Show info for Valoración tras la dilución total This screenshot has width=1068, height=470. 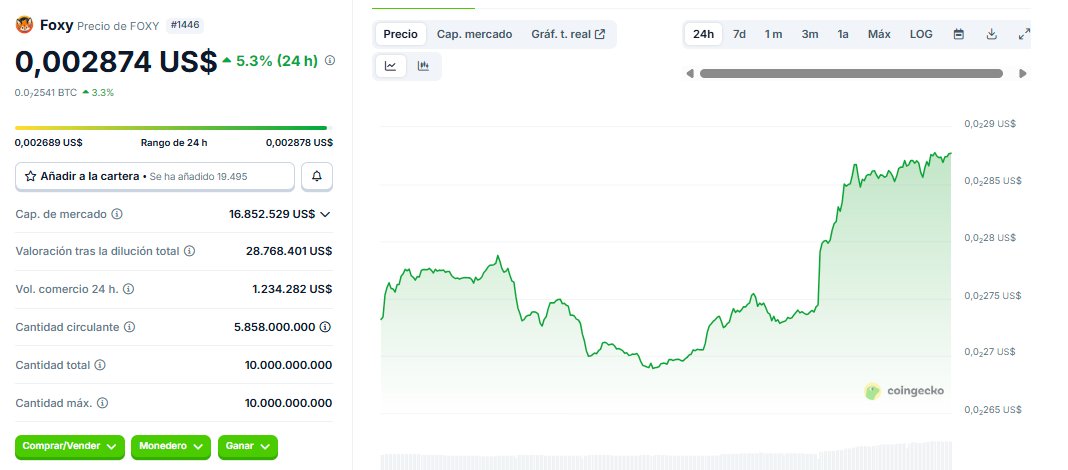(189, 251)
